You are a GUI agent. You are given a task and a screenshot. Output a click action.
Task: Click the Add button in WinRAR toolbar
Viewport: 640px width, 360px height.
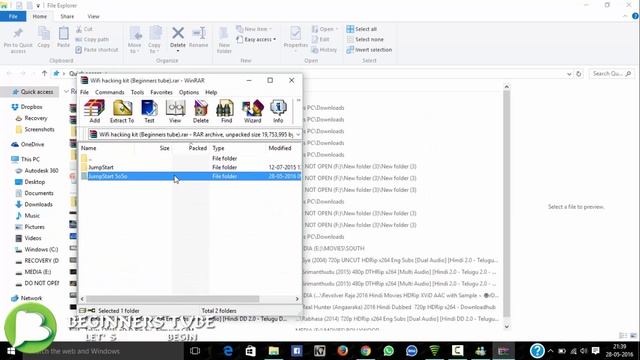[94, 111]
